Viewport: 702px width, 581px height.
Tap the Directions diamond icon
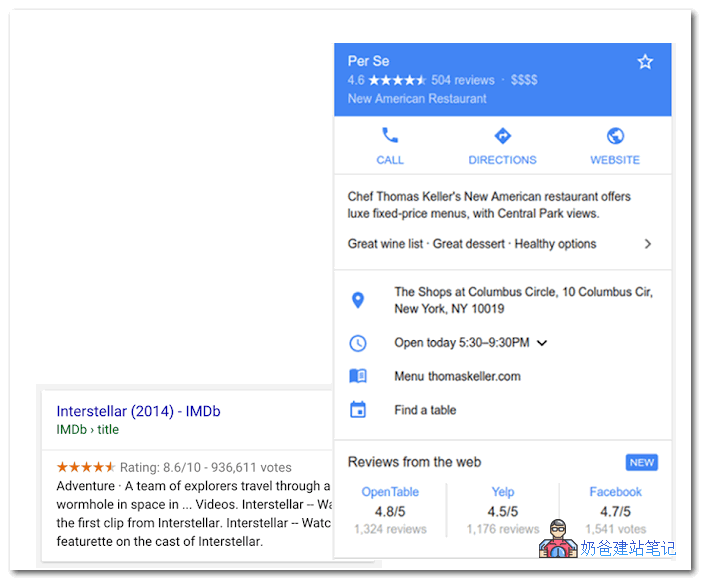502,136
